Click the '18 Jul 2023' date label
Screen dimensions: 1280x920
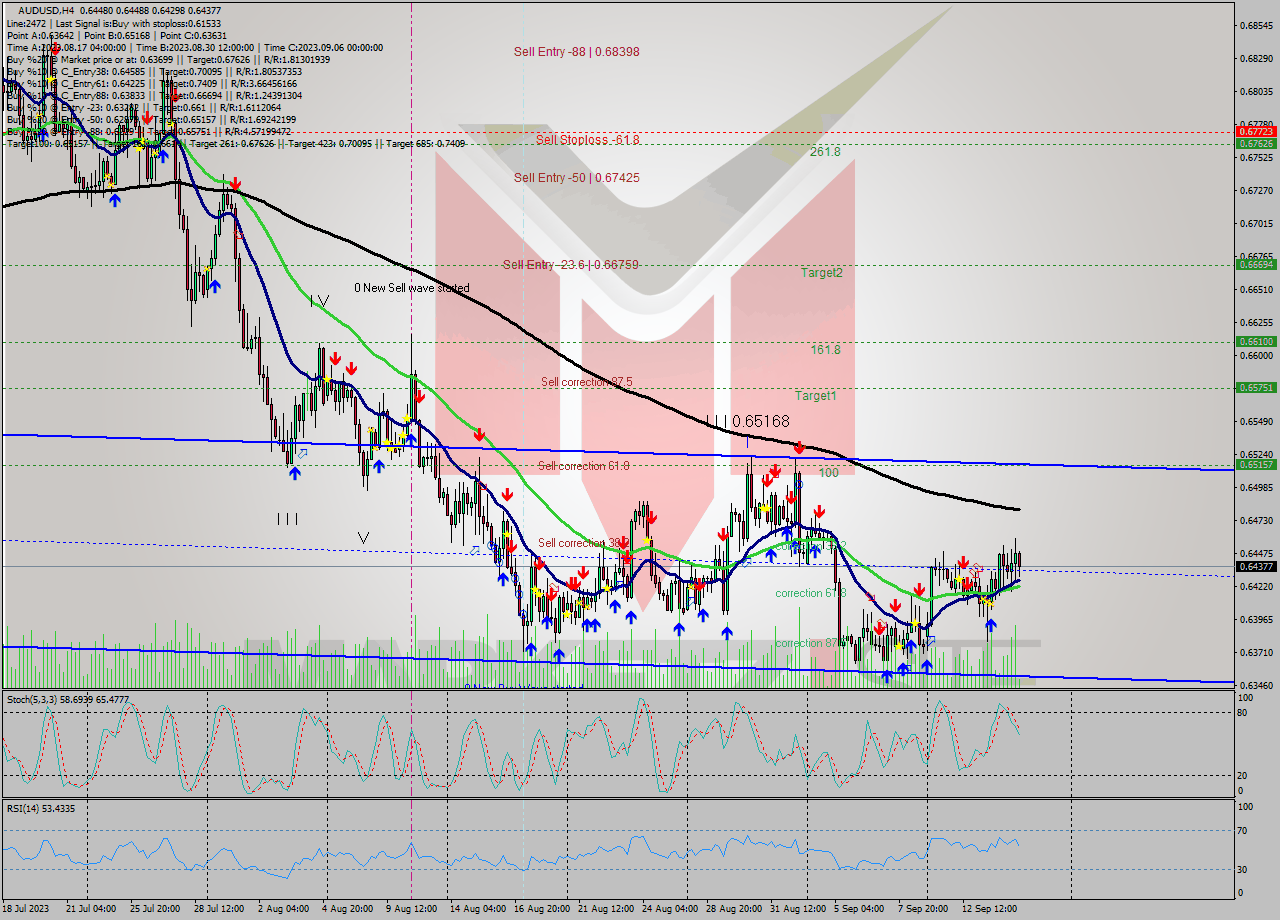coord(27,909)
